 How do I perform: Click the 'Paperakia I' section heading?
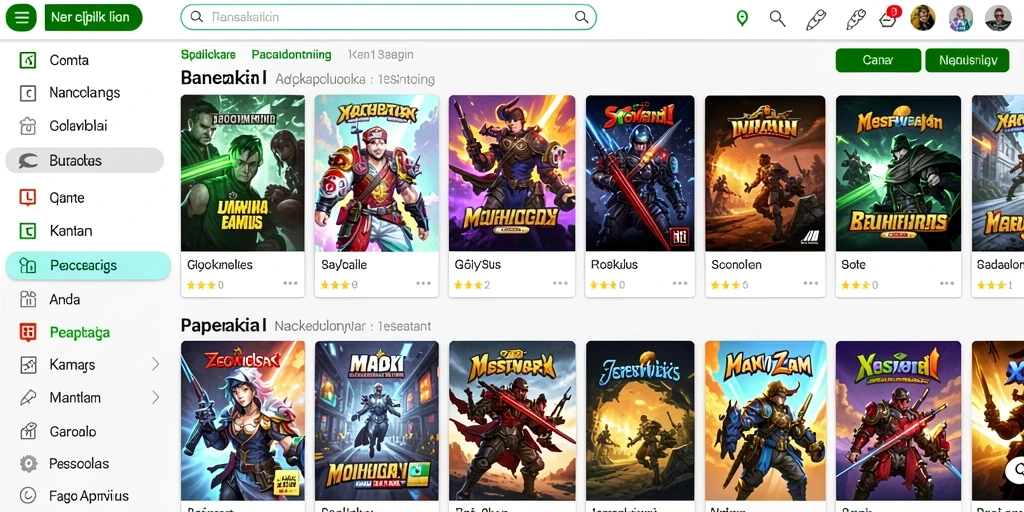(x=223, y=325)
